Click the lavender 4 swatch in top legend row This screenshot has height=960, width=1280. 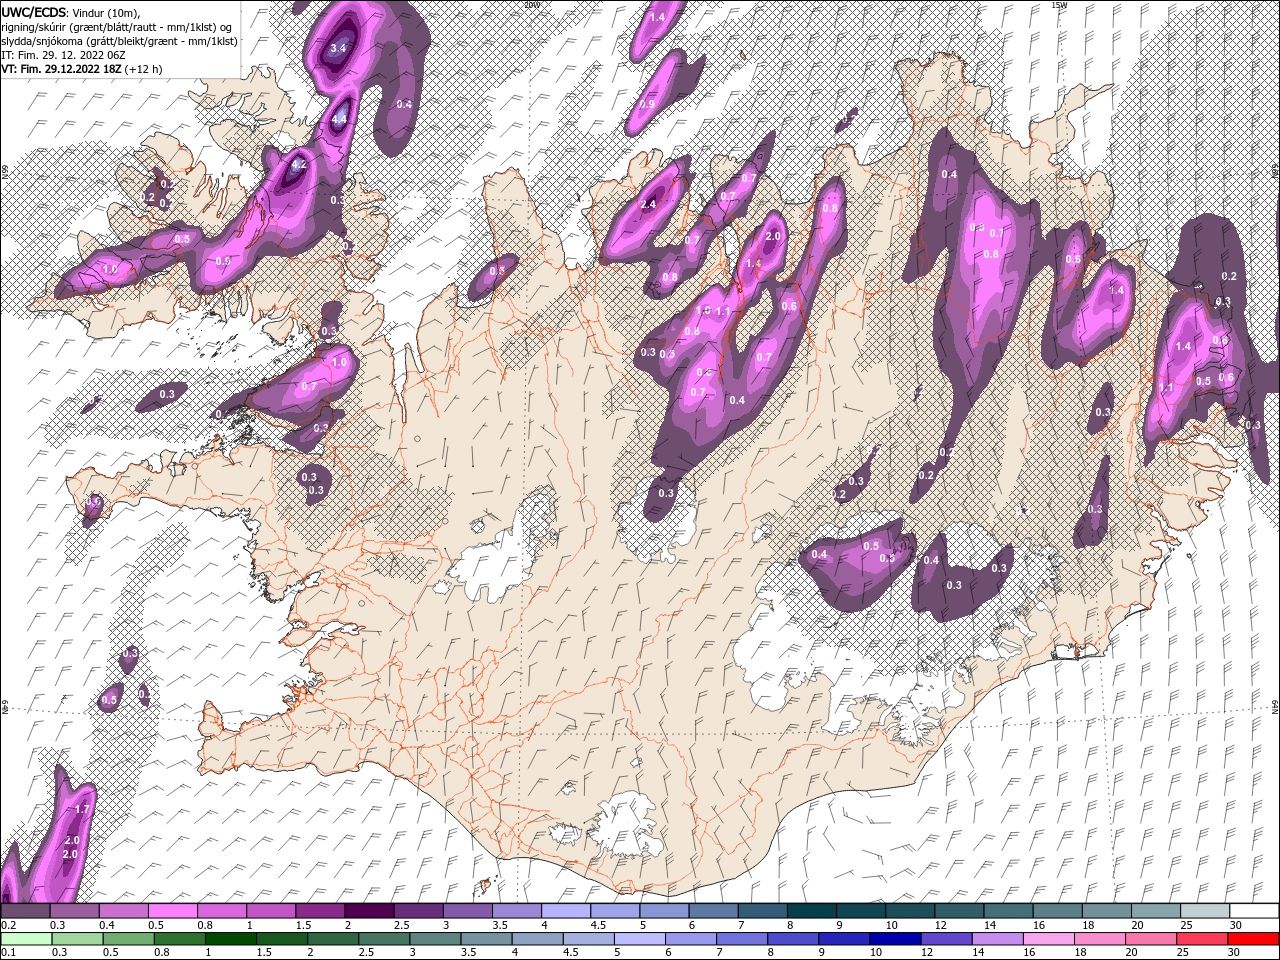point(564,911)
